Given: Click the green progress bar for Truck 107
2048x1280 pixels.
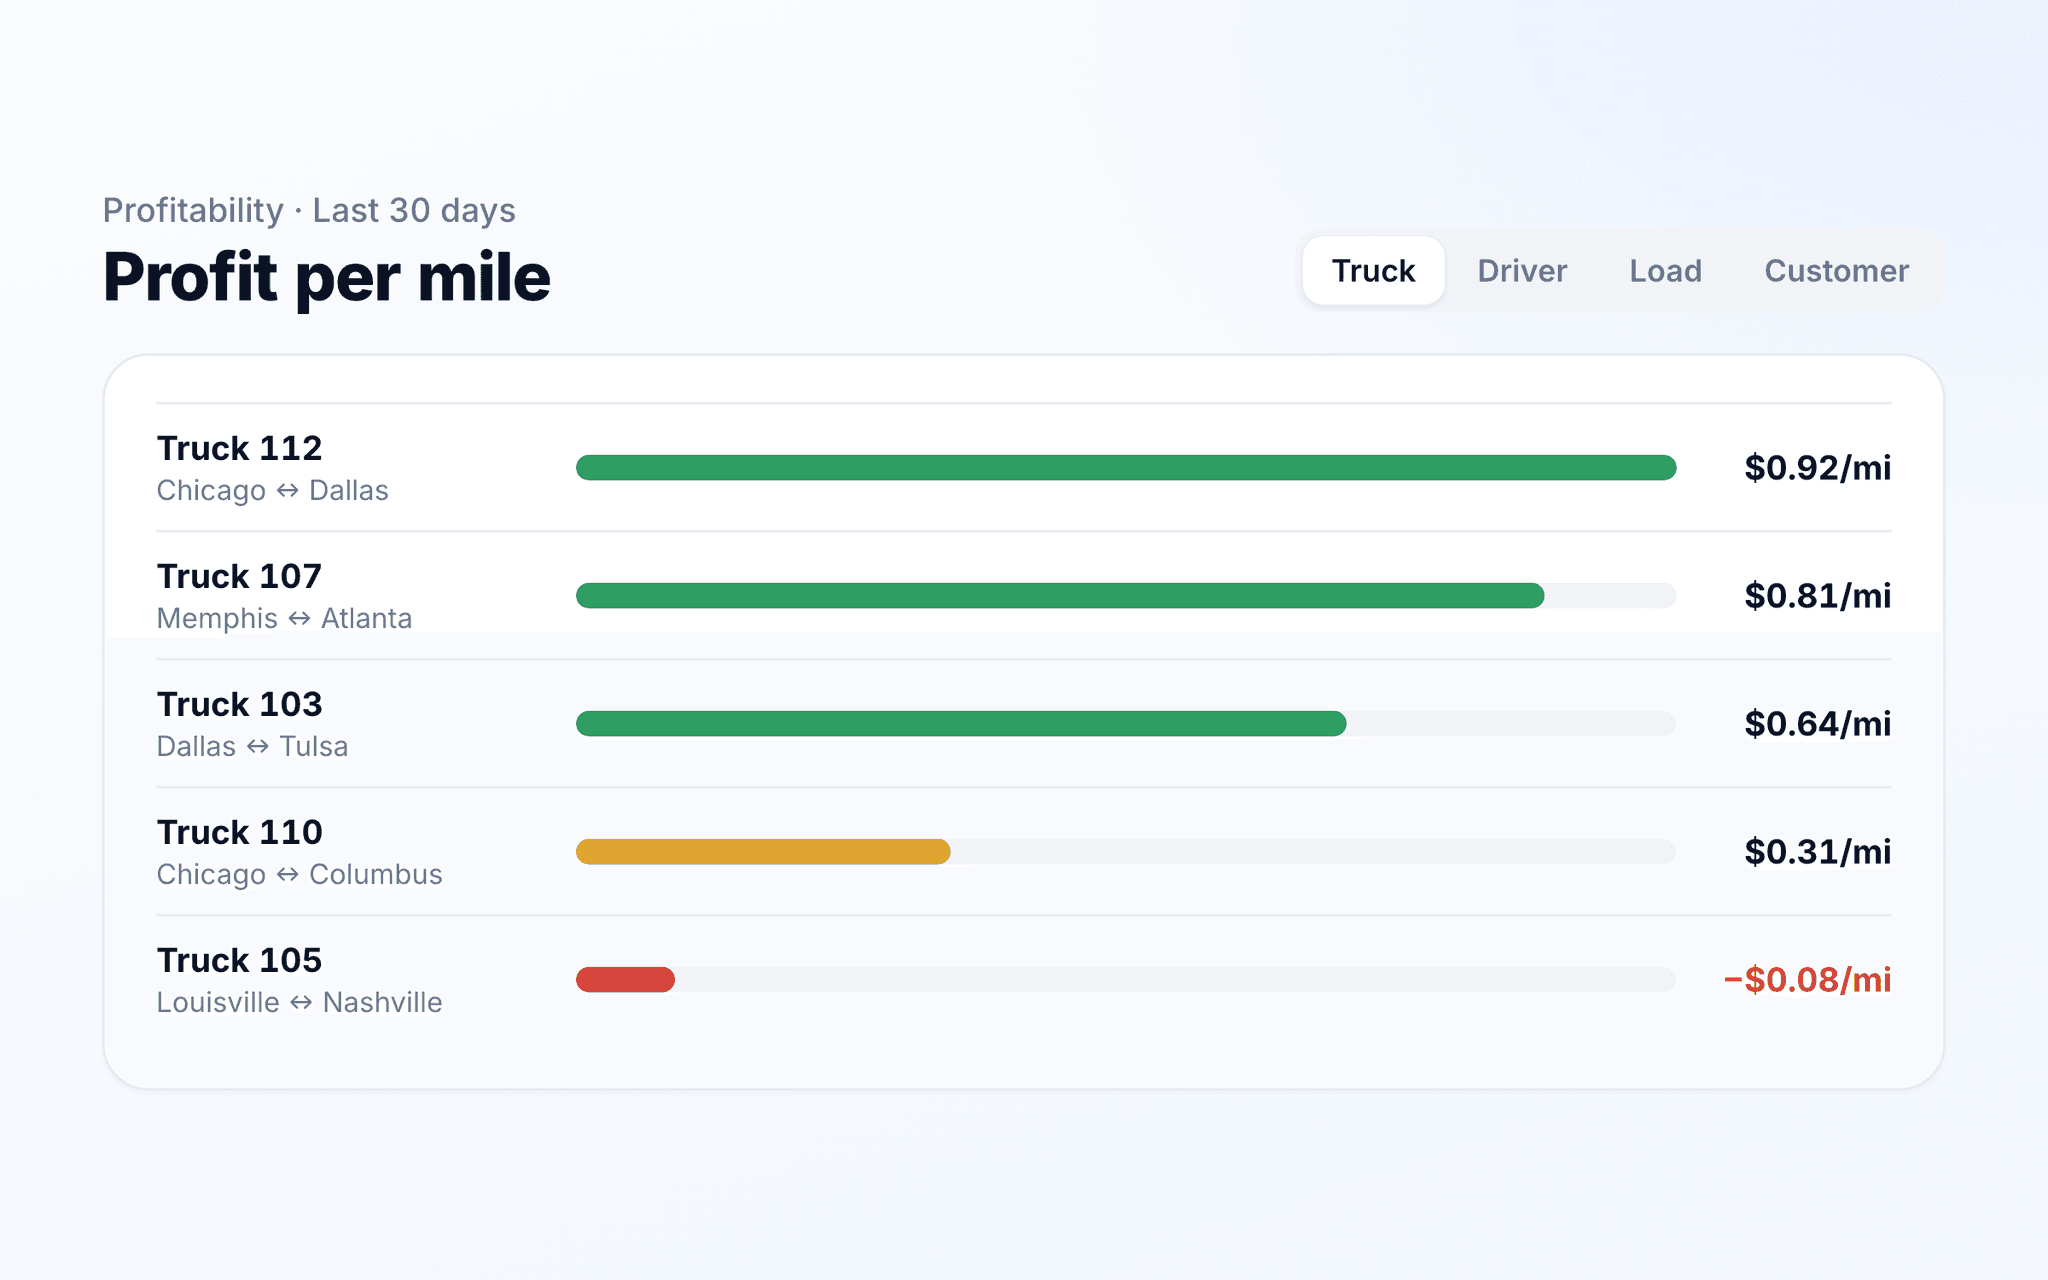Looking at the screenshot, I should pos(1060,596).
